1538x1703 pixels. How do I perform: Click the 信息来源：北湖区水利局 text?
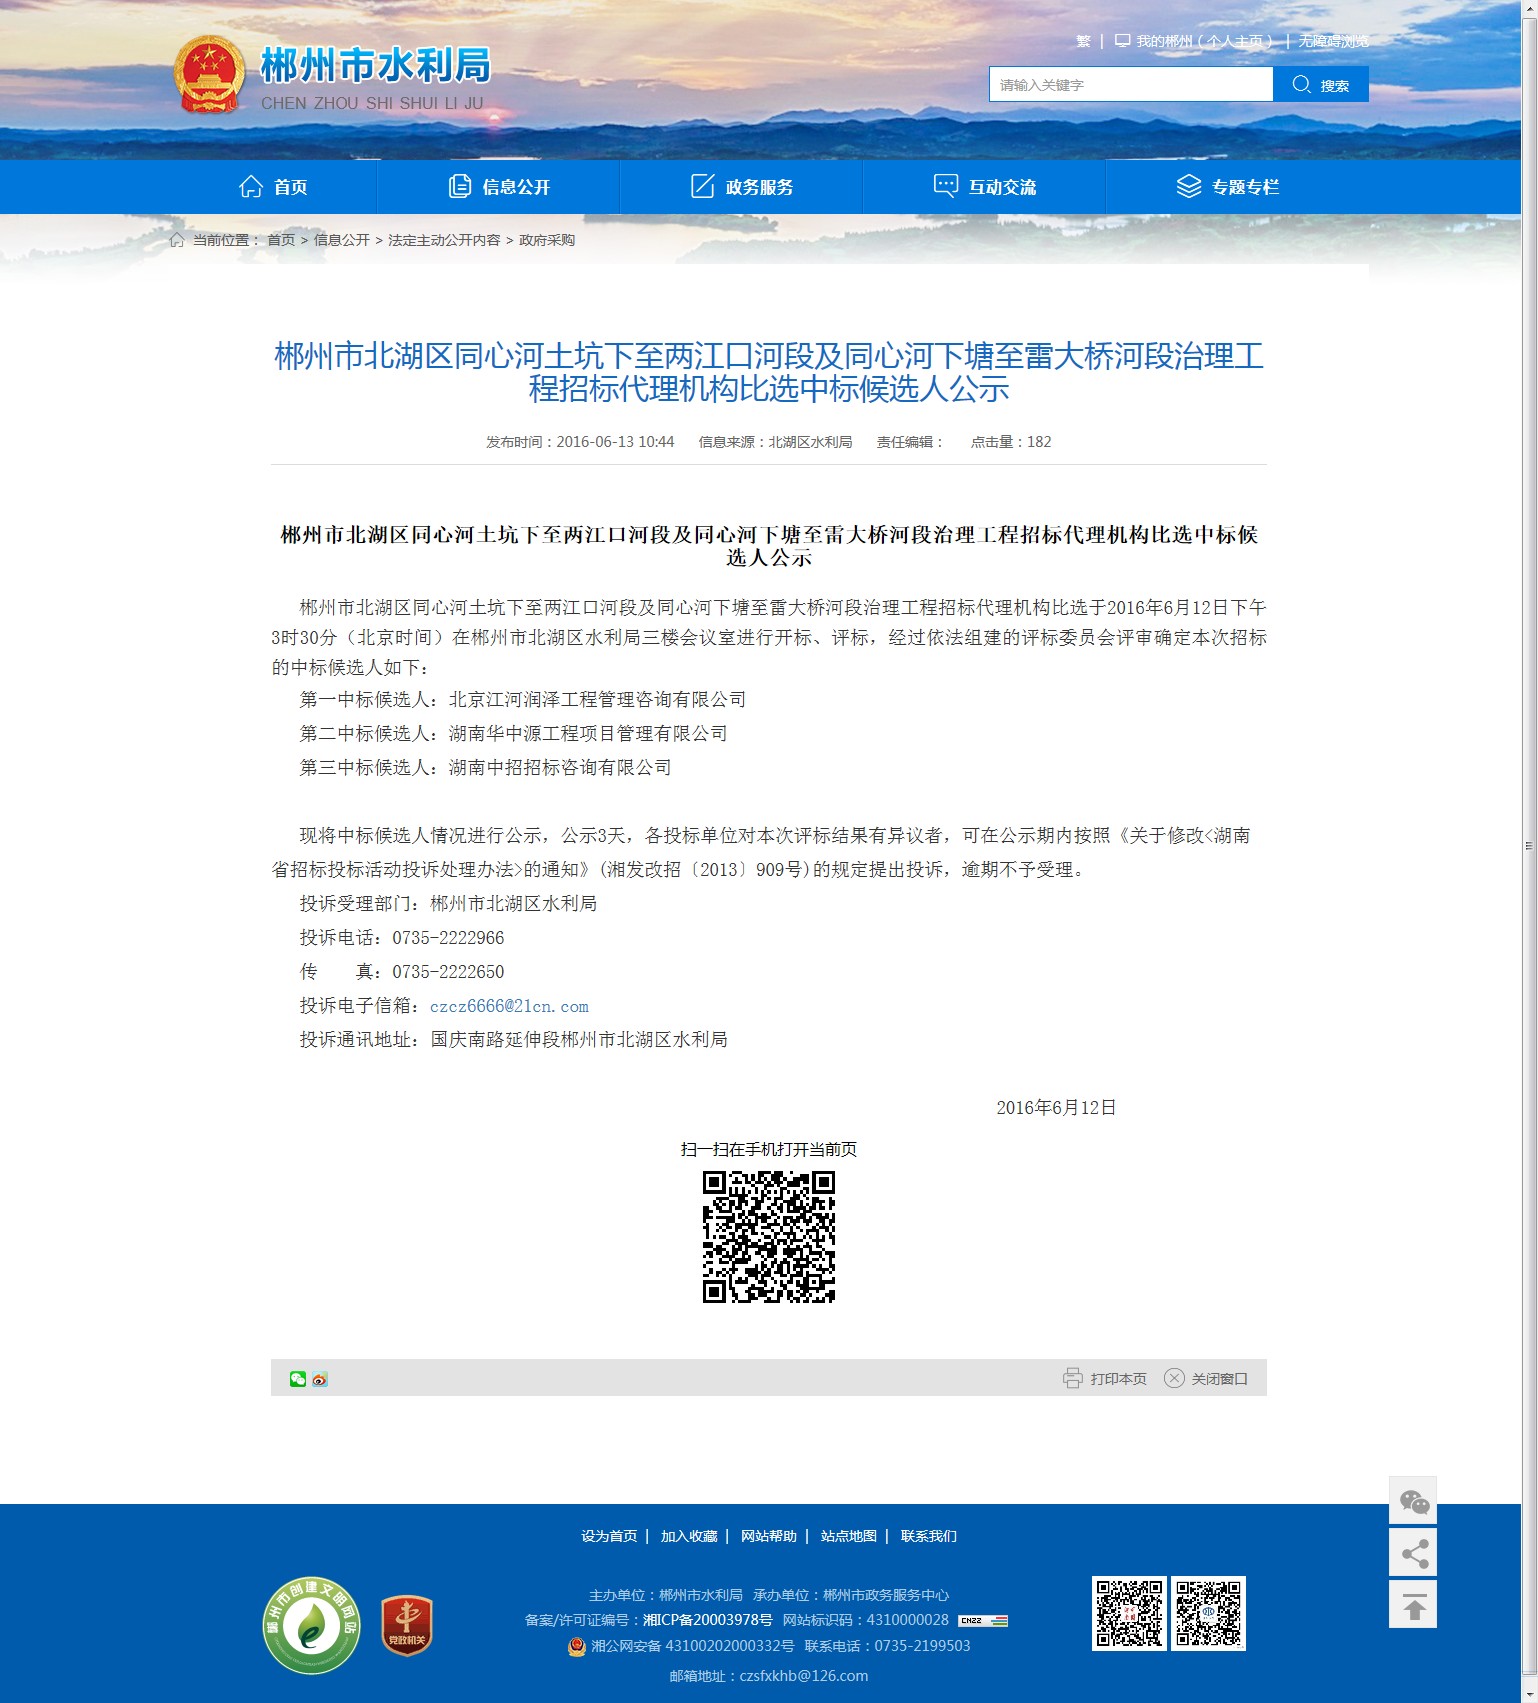point(775,442)
